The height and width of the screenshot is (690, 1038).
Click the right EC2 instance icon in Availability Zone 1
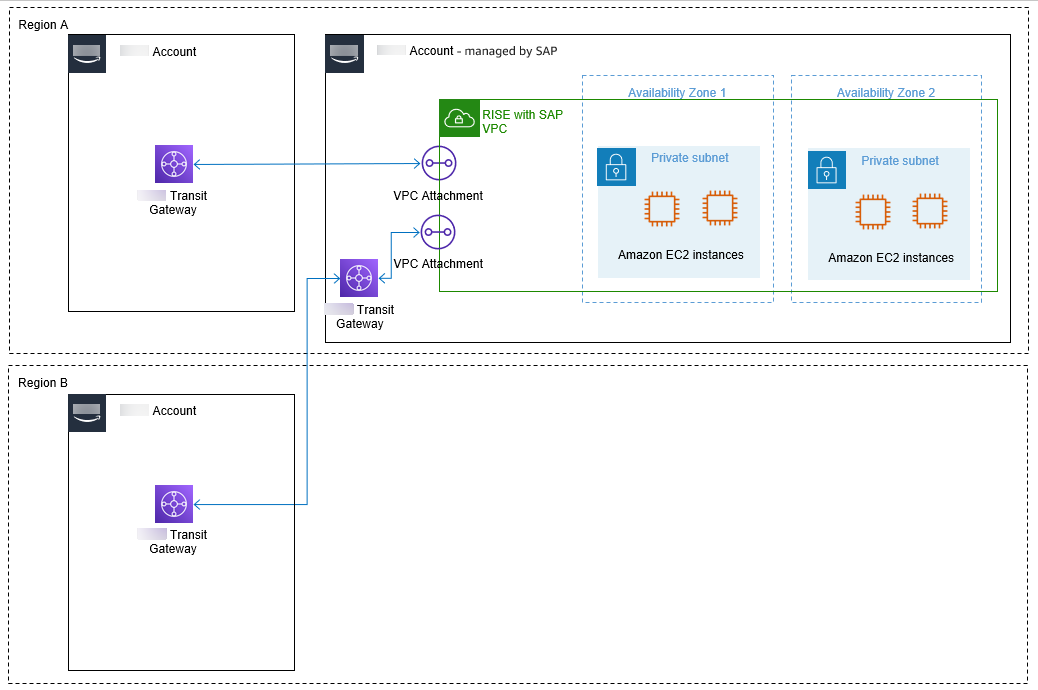(x=720, y=208)
